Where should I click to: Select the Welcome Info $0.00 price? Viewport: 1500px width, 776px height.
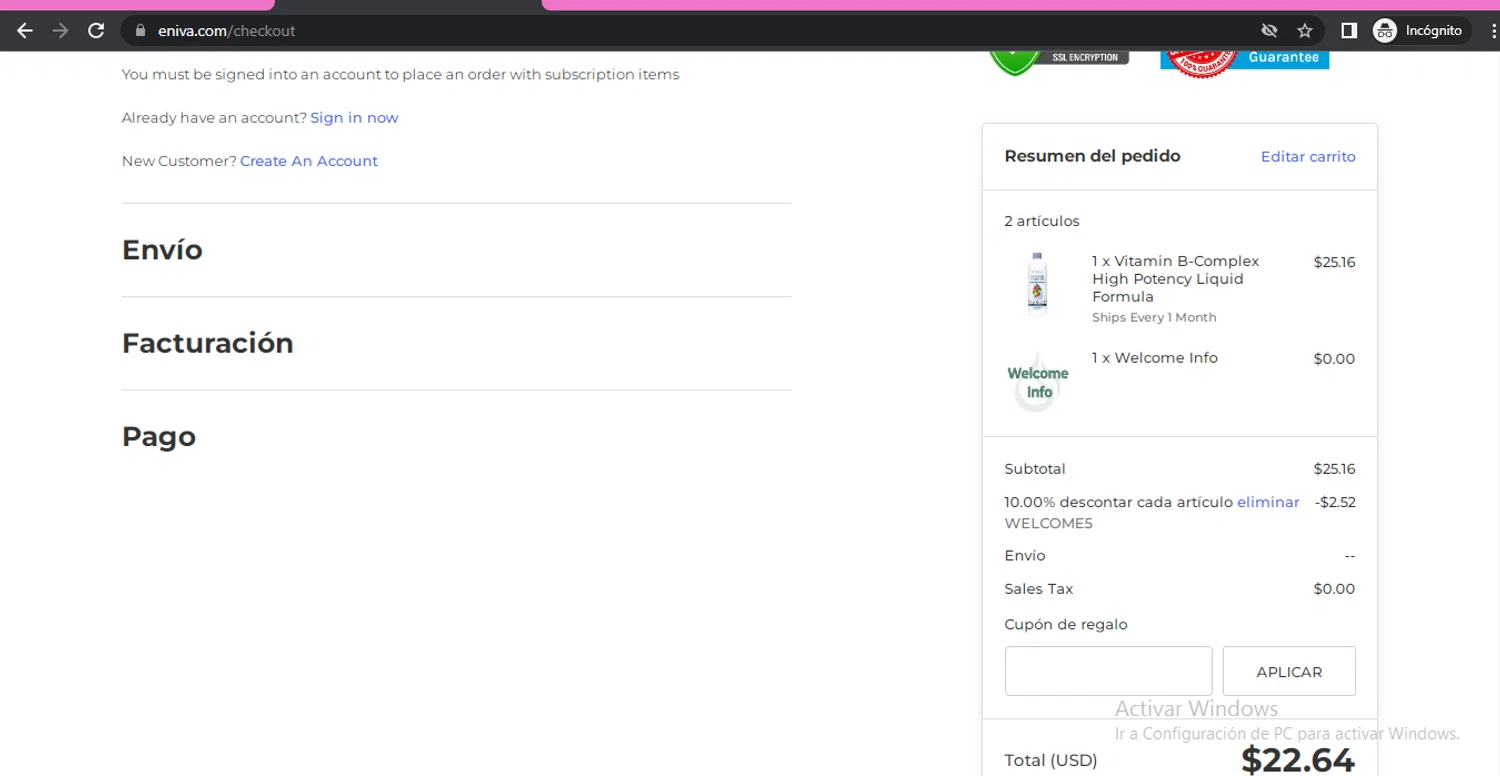1334,359
